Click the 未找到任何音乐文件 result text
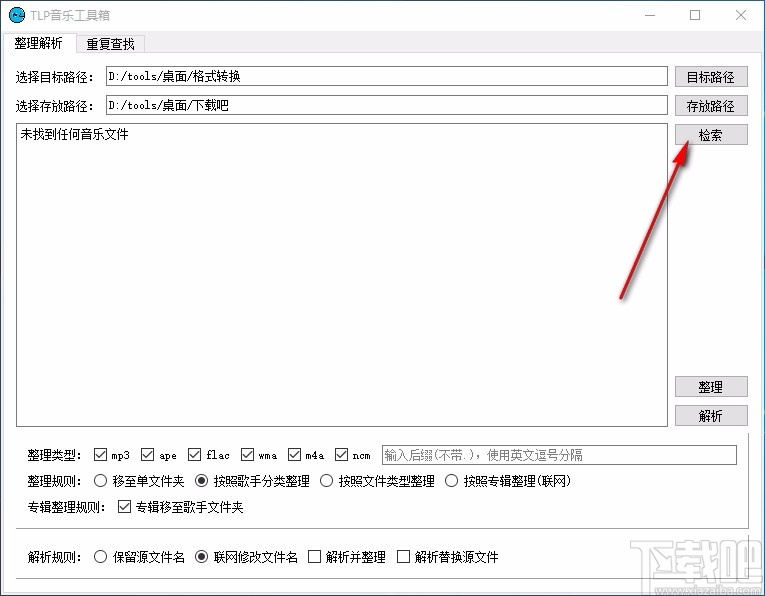 pos(74,134)
